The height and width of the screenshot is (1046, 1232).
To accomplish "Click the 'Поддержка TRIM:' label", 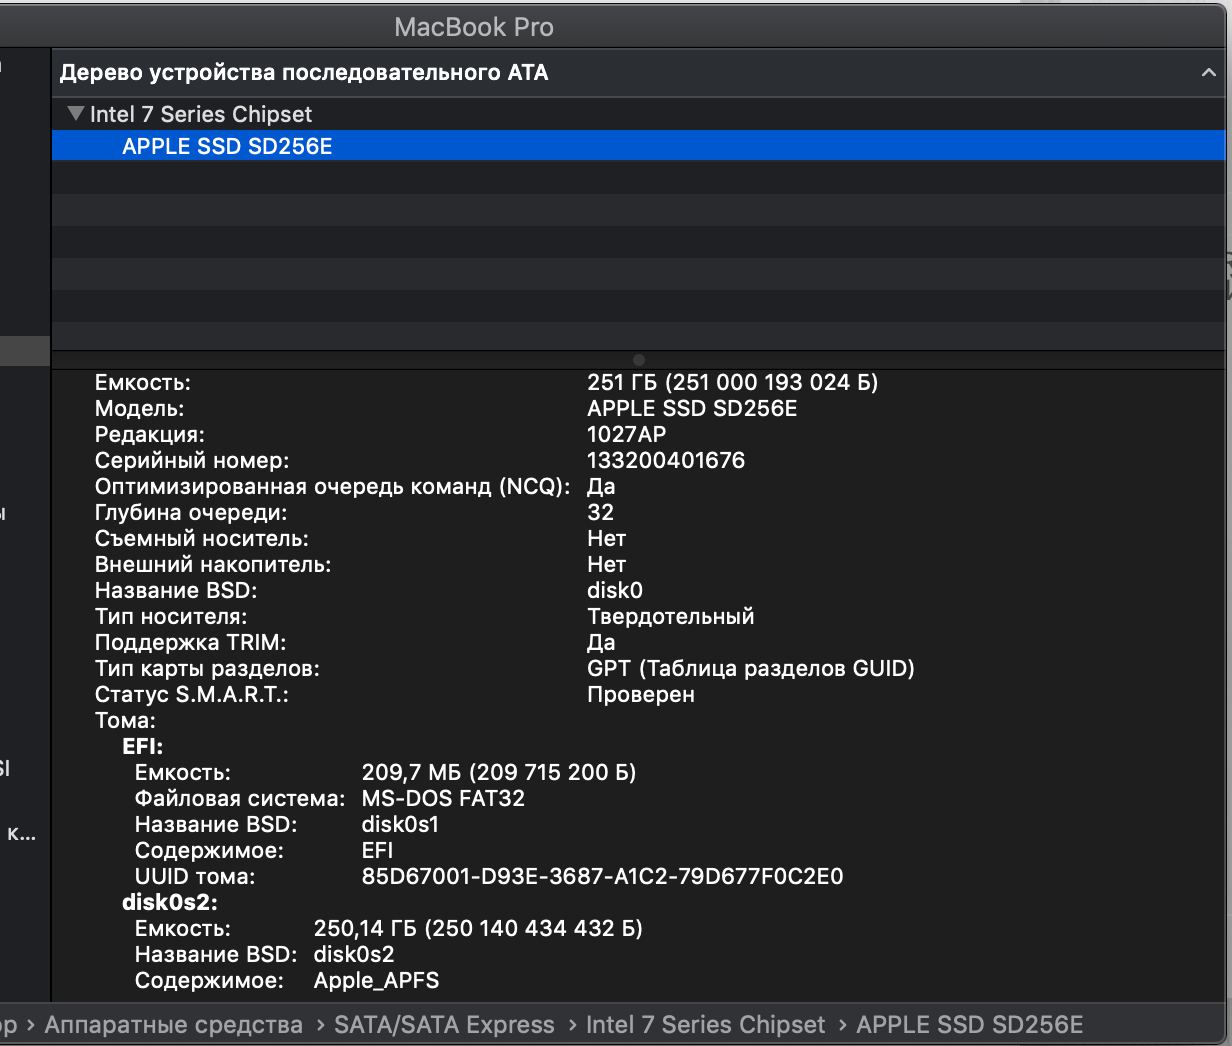I will pyautogui.click(x=190, y=643).
